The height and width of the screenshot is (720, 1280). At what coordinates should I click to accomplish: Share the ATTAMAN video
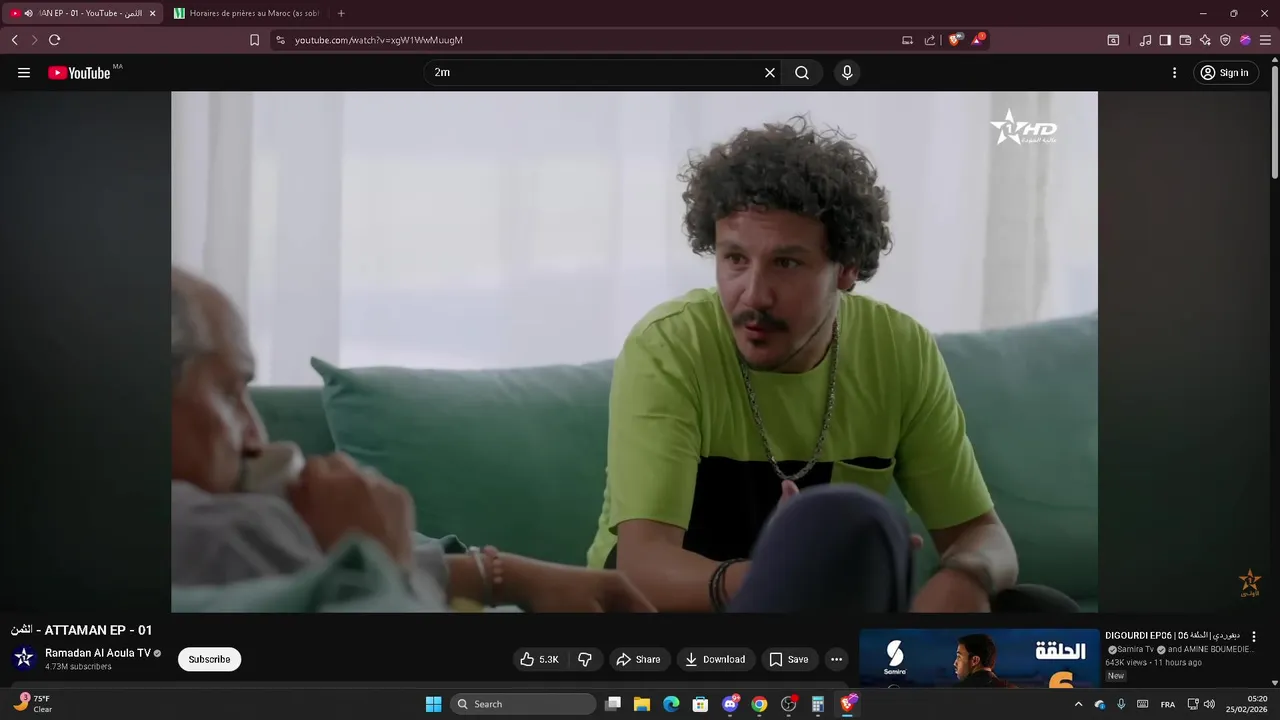(x=639, y=659)
